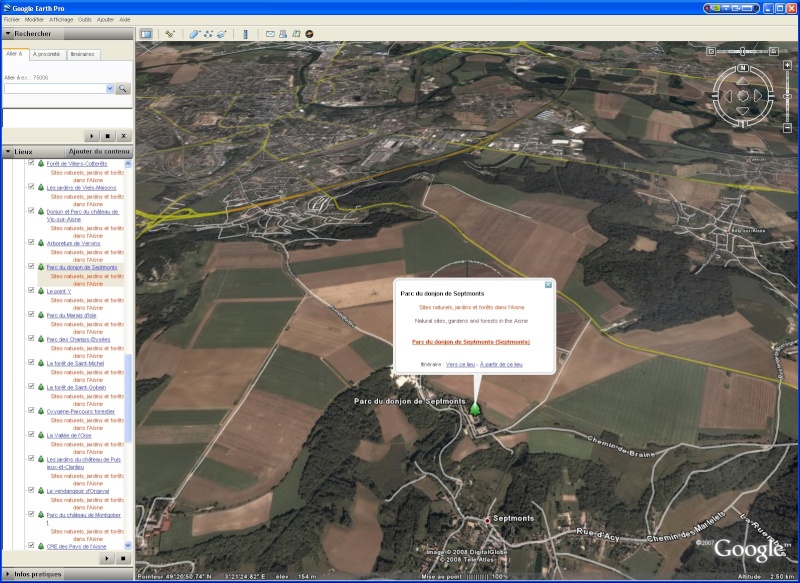Click the play button in the Rechercher panel
800x583 pixels.
click(92, 136)
